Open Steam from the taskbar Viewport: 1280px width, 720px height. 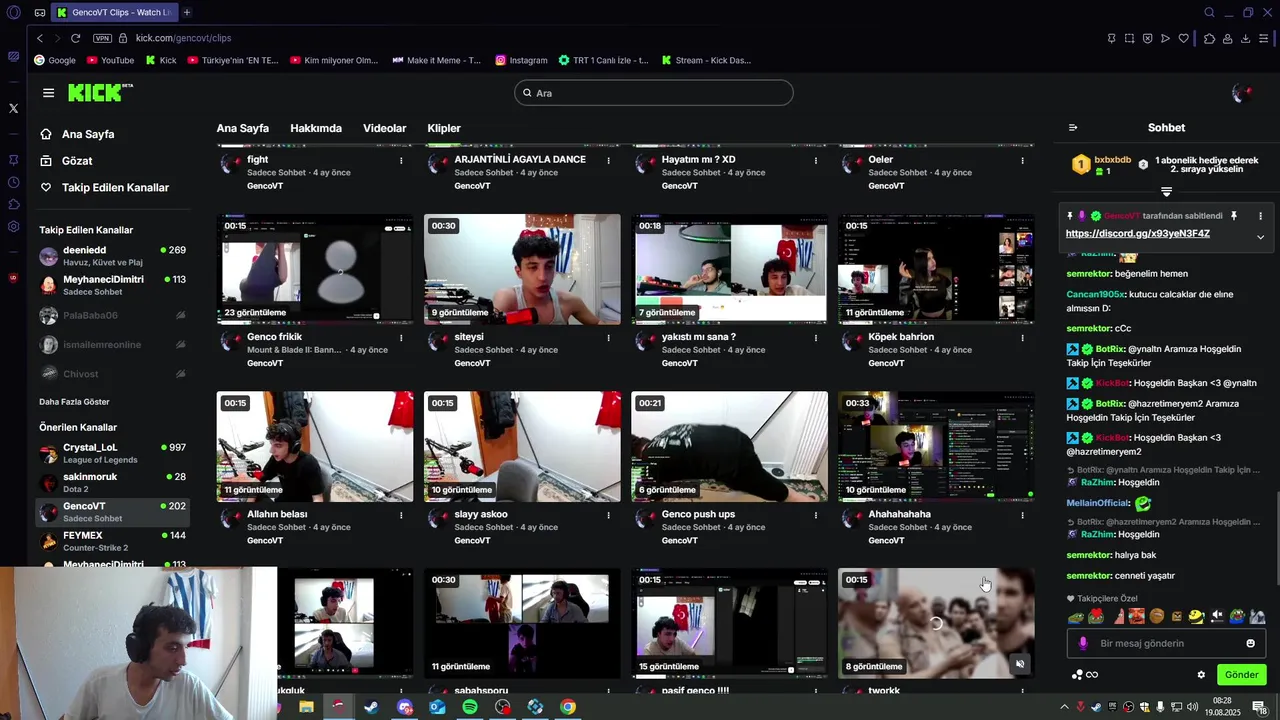[371, 707]
